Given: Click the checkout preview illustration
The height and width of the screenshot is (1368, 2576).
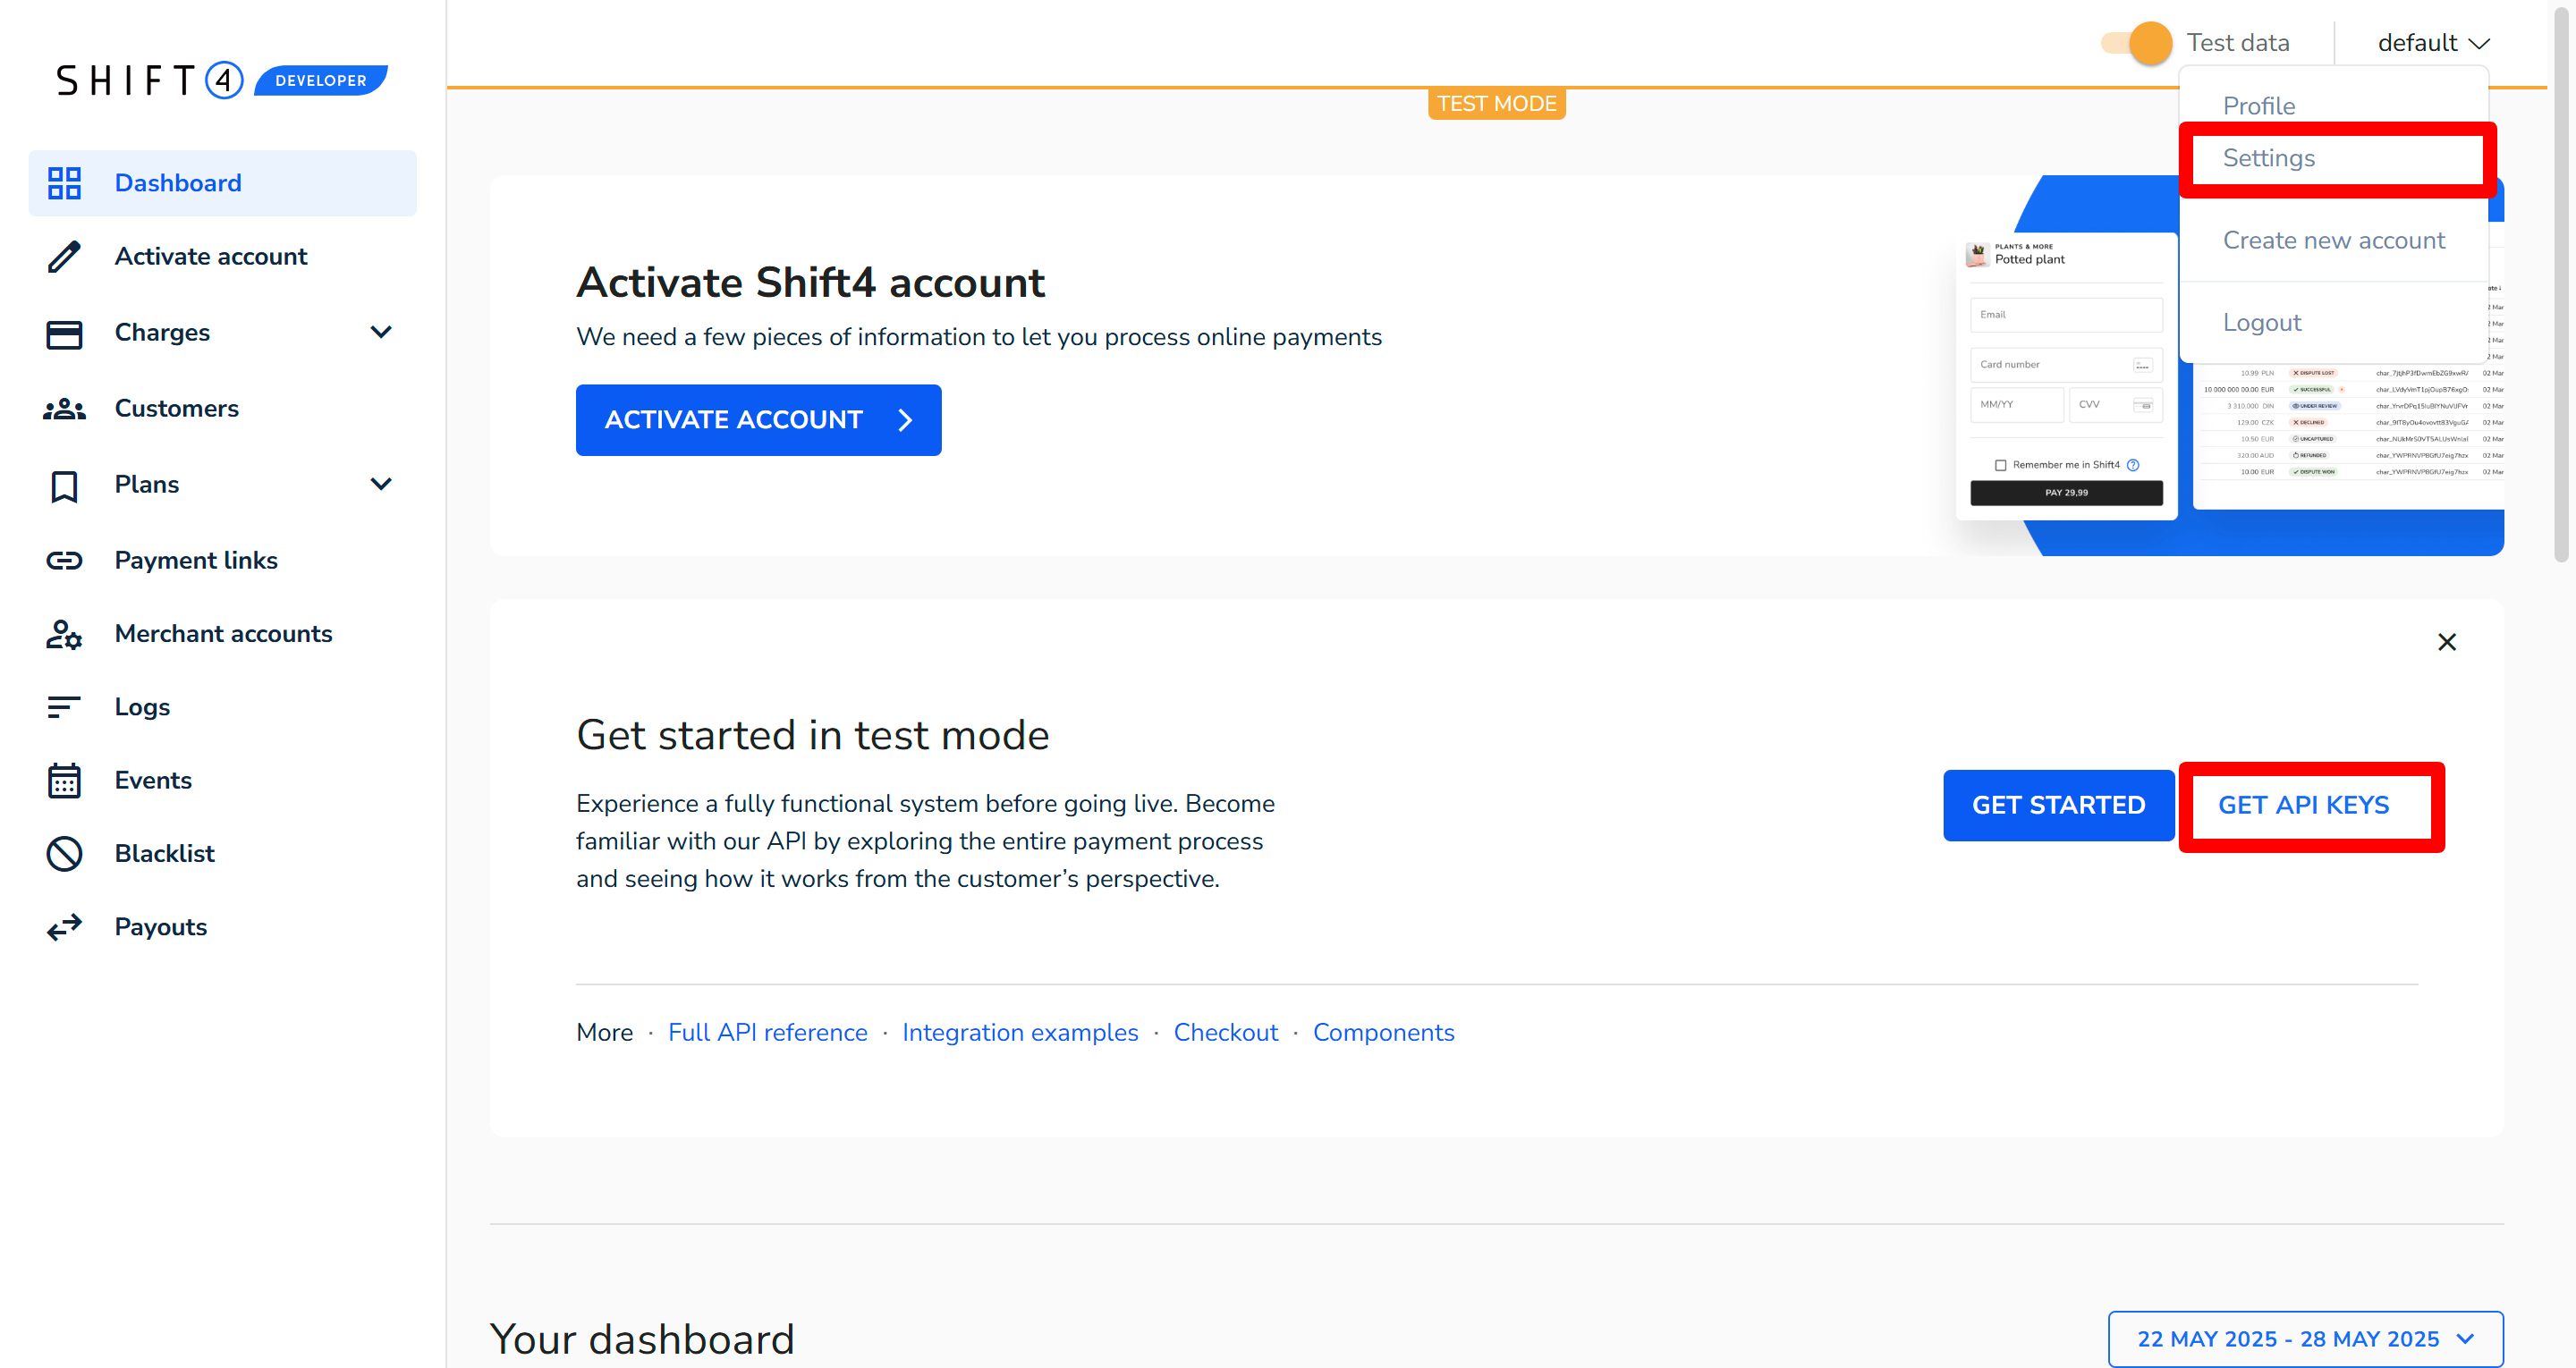Looking at the screenshot, I should point(2066,375).
